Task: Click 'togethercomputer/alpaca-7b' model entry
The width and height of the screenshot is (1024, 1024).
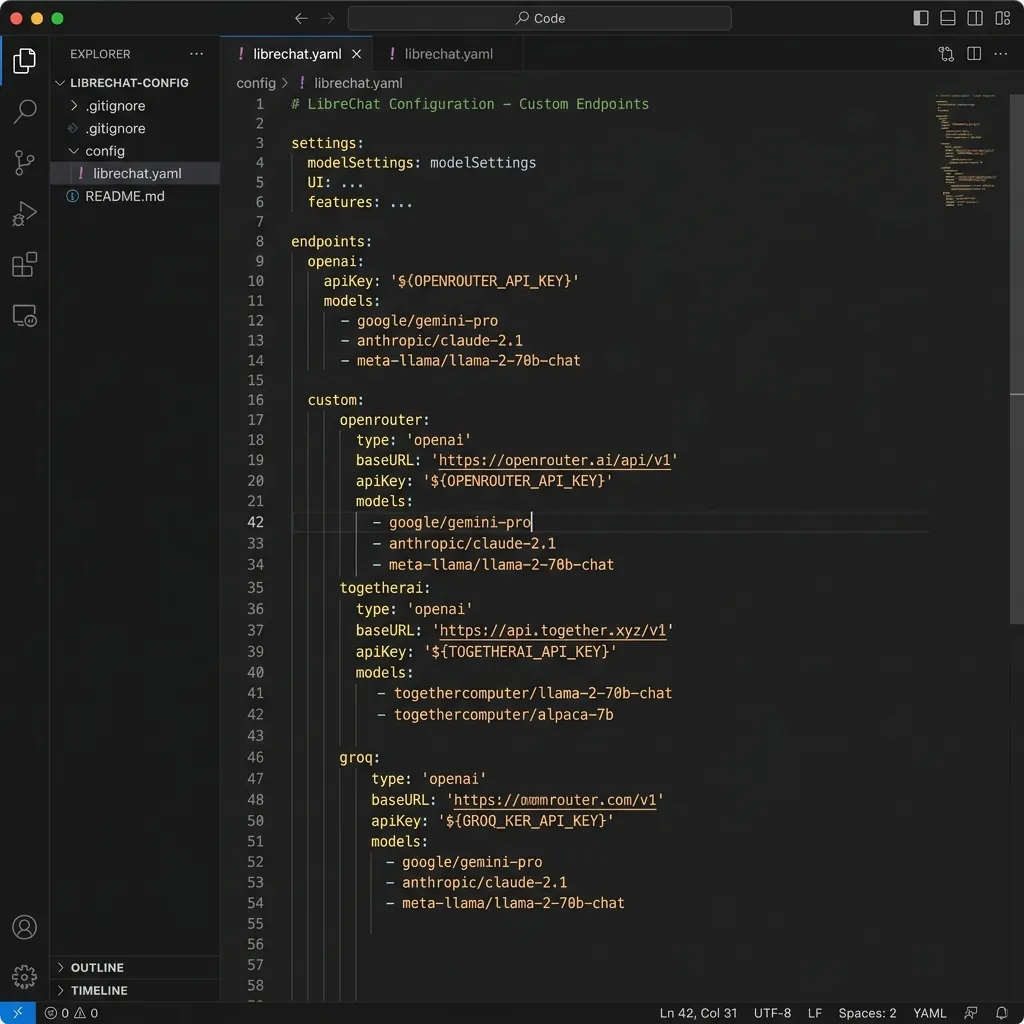Action: pyautogui.click(x=504, y=714)
